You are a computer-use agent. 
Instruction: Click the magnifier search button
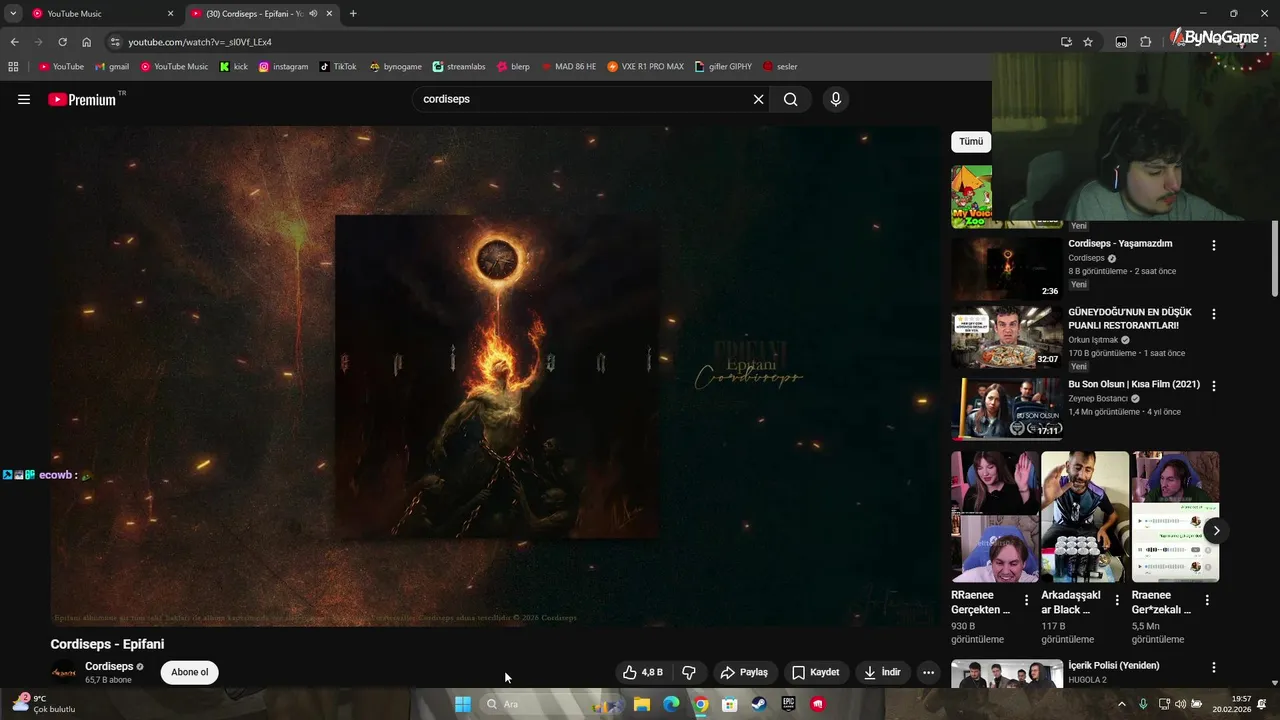click(791, 99)
